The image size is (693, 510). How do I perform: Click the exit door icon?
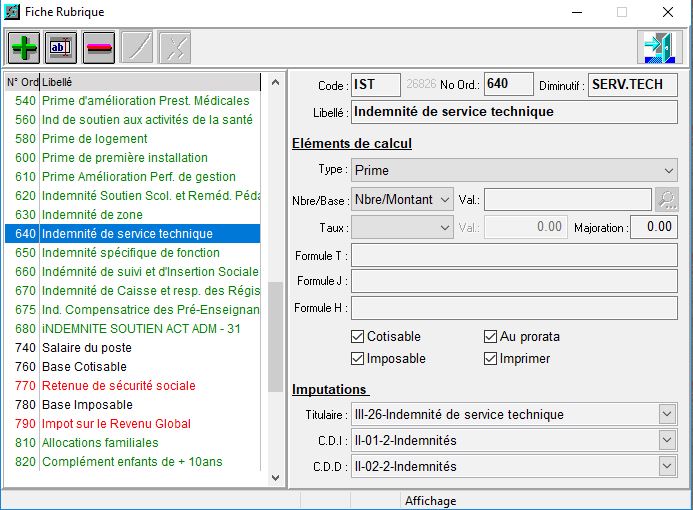(659, 47)
